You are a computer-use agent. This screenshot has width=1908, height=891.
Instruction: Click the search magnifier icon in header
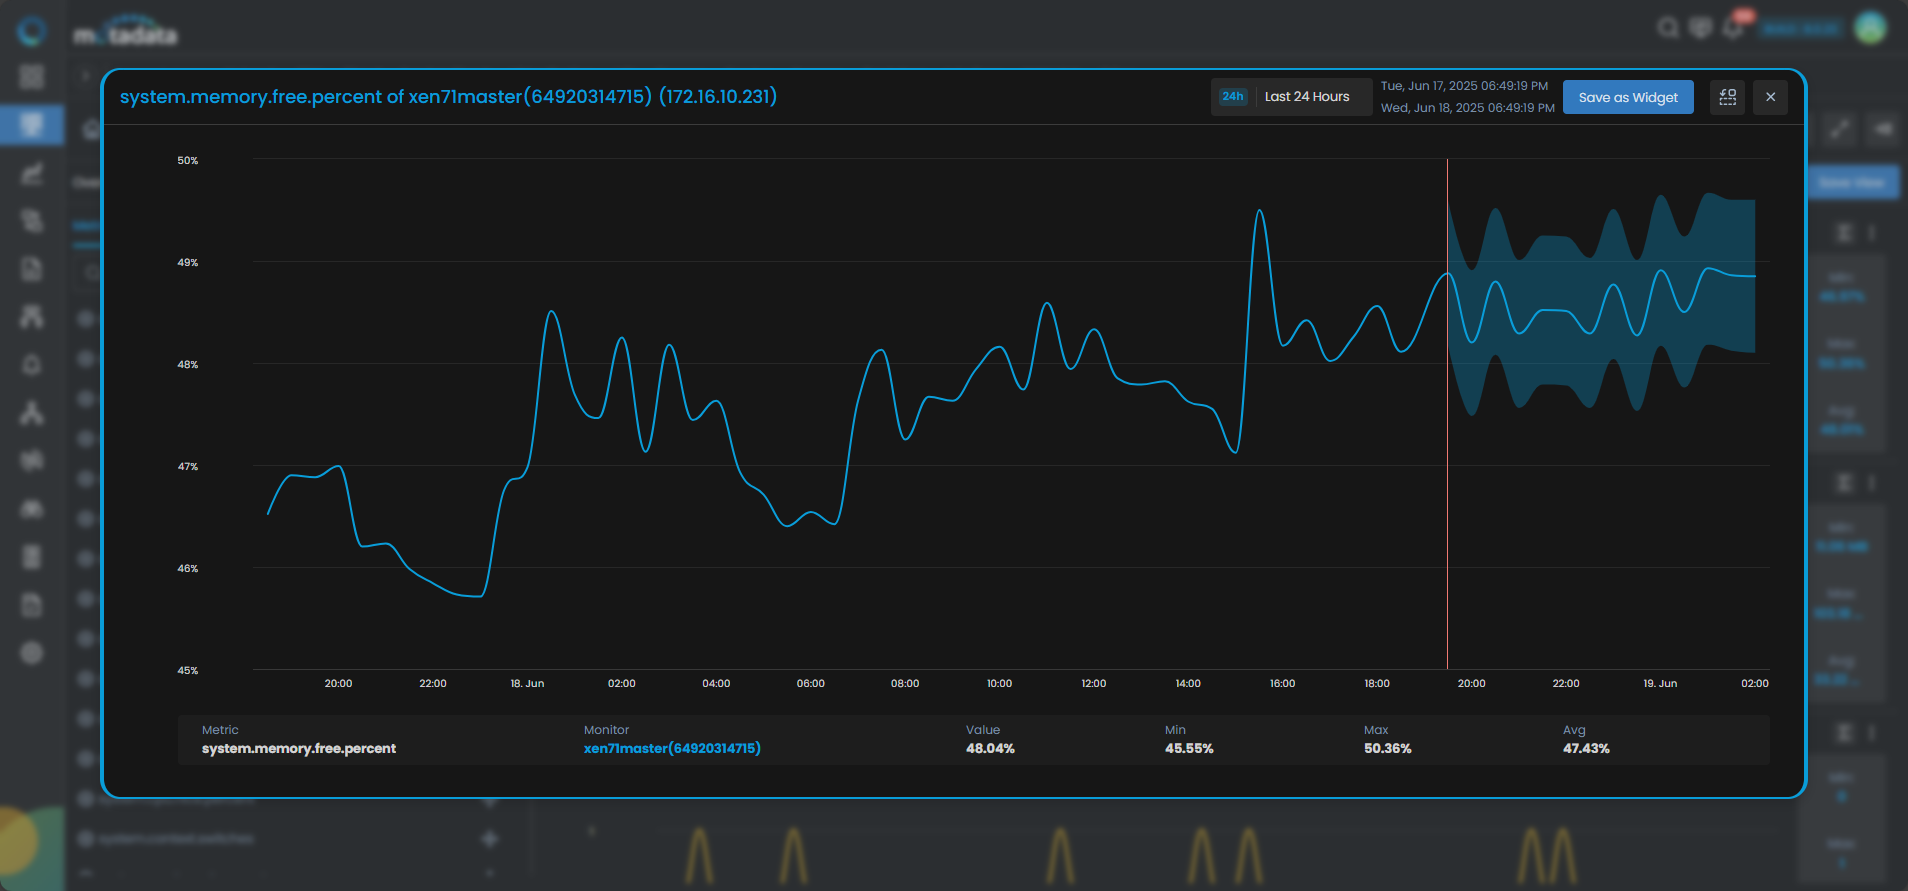click(x=1667, y=28)
